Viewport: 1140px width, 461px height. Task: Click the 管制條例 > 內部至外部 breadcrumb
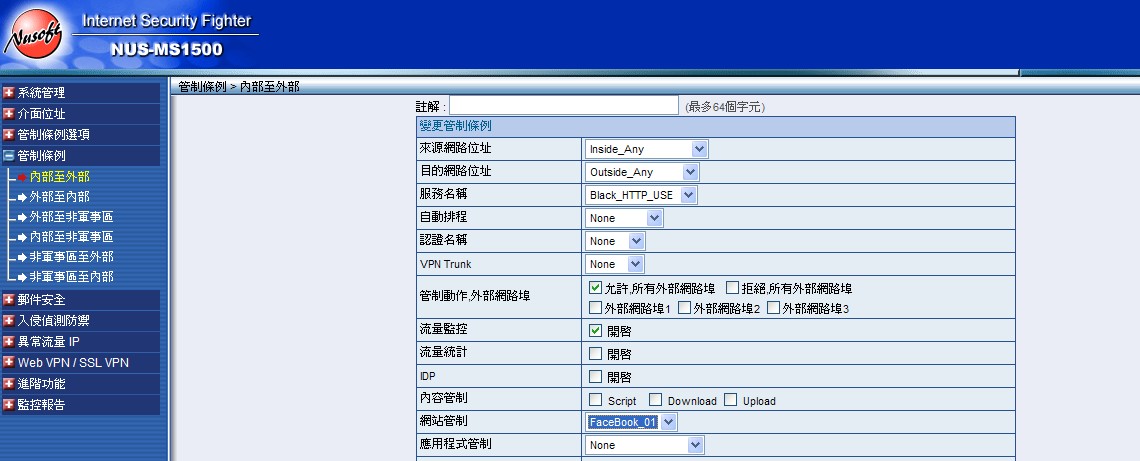238,87
